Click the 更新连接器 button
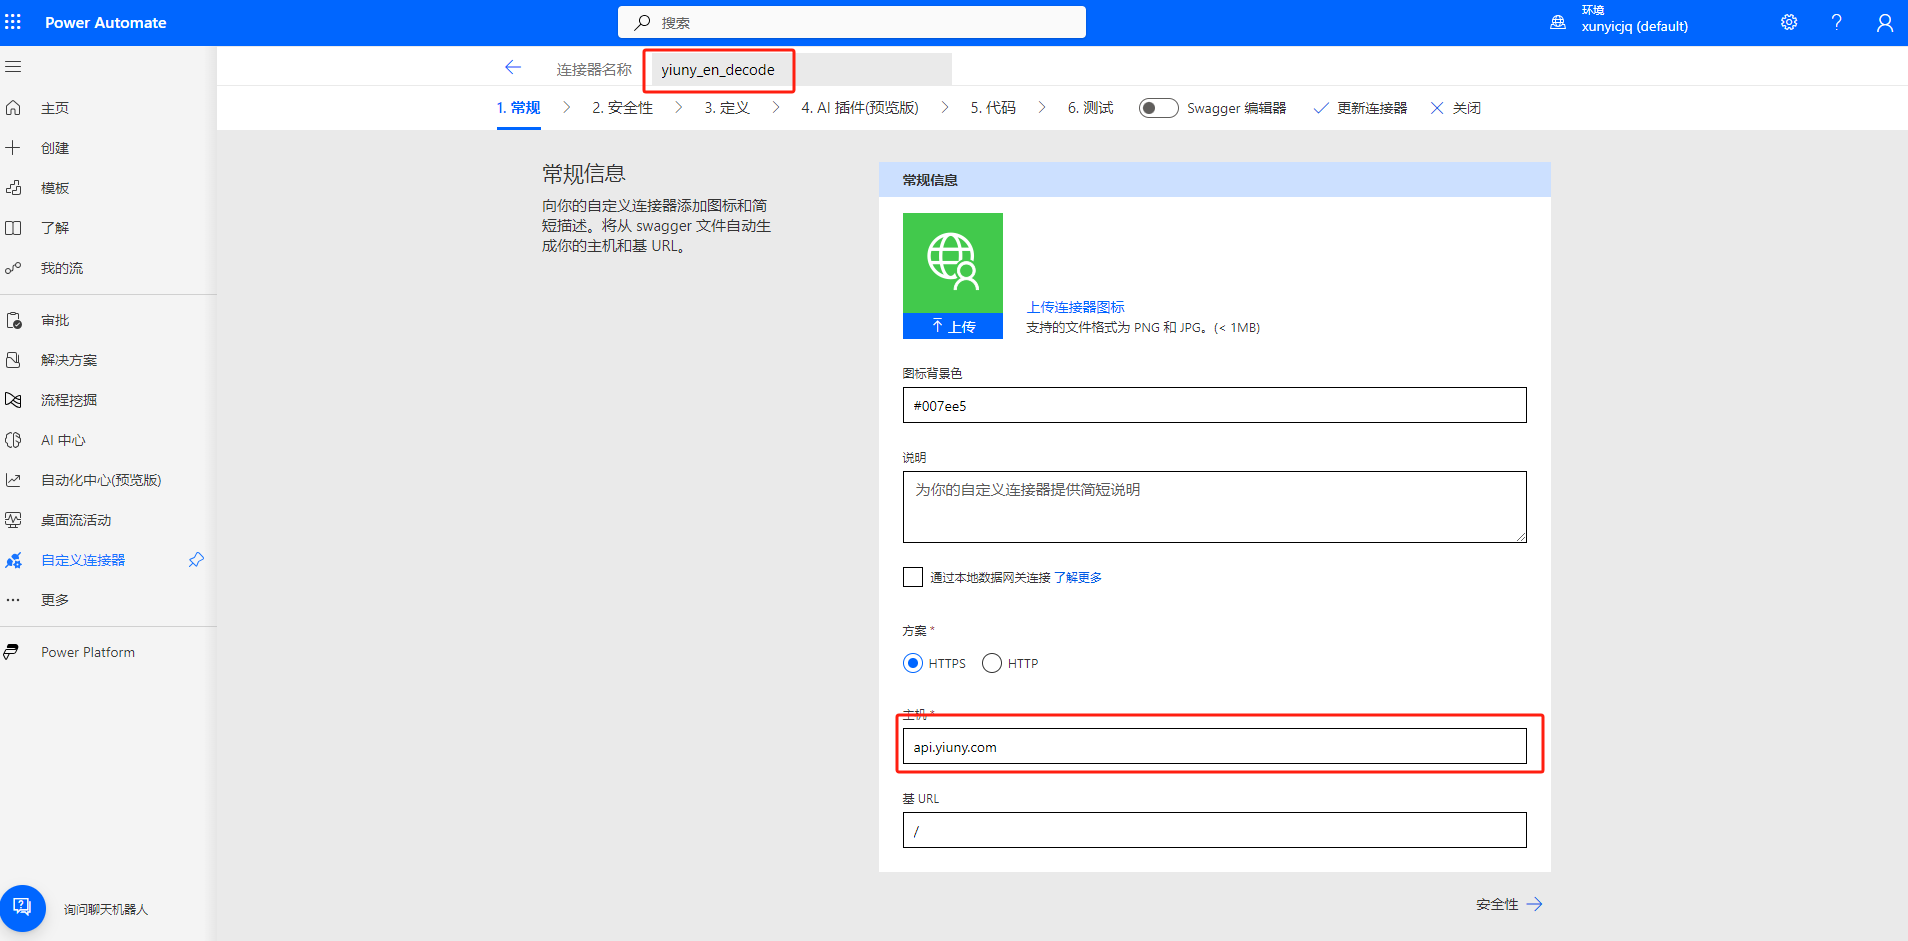Image resolution: width=1908 pixels, height=941 pixels. (1360, 108)
